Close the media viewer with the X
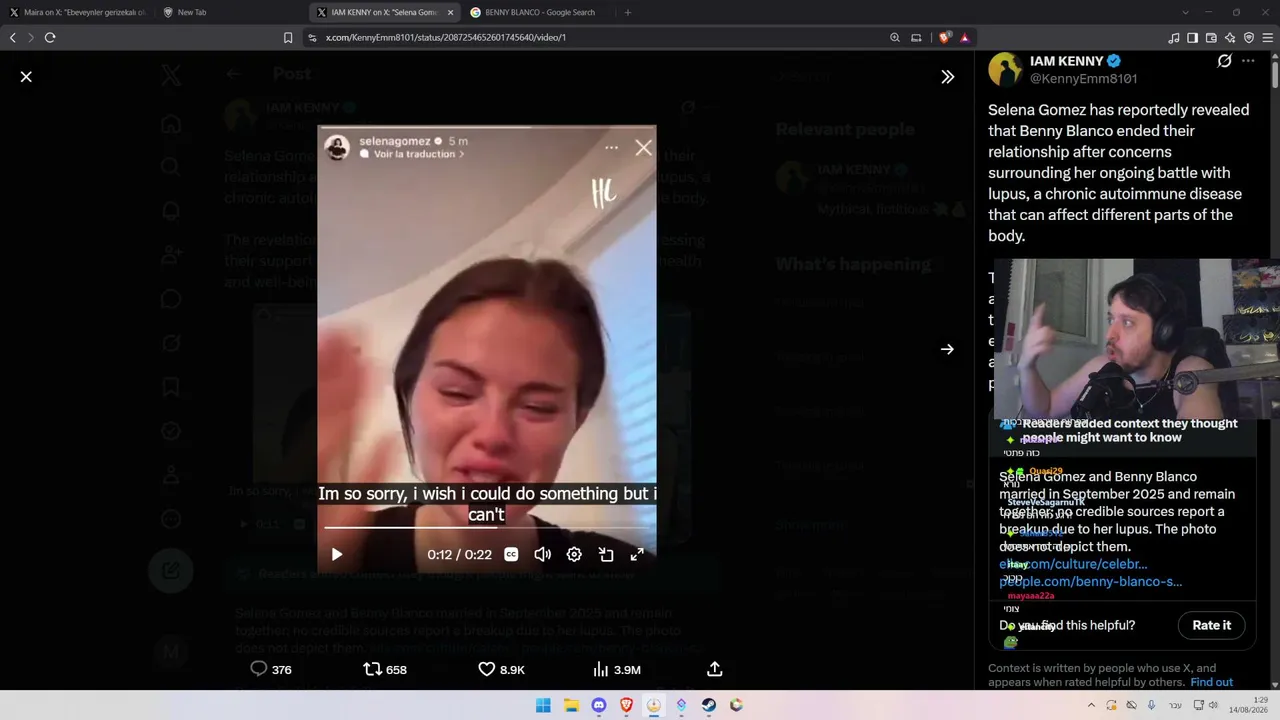This screenshot has width=1280, height=720. pyautogui.click(x=26, y=77)
